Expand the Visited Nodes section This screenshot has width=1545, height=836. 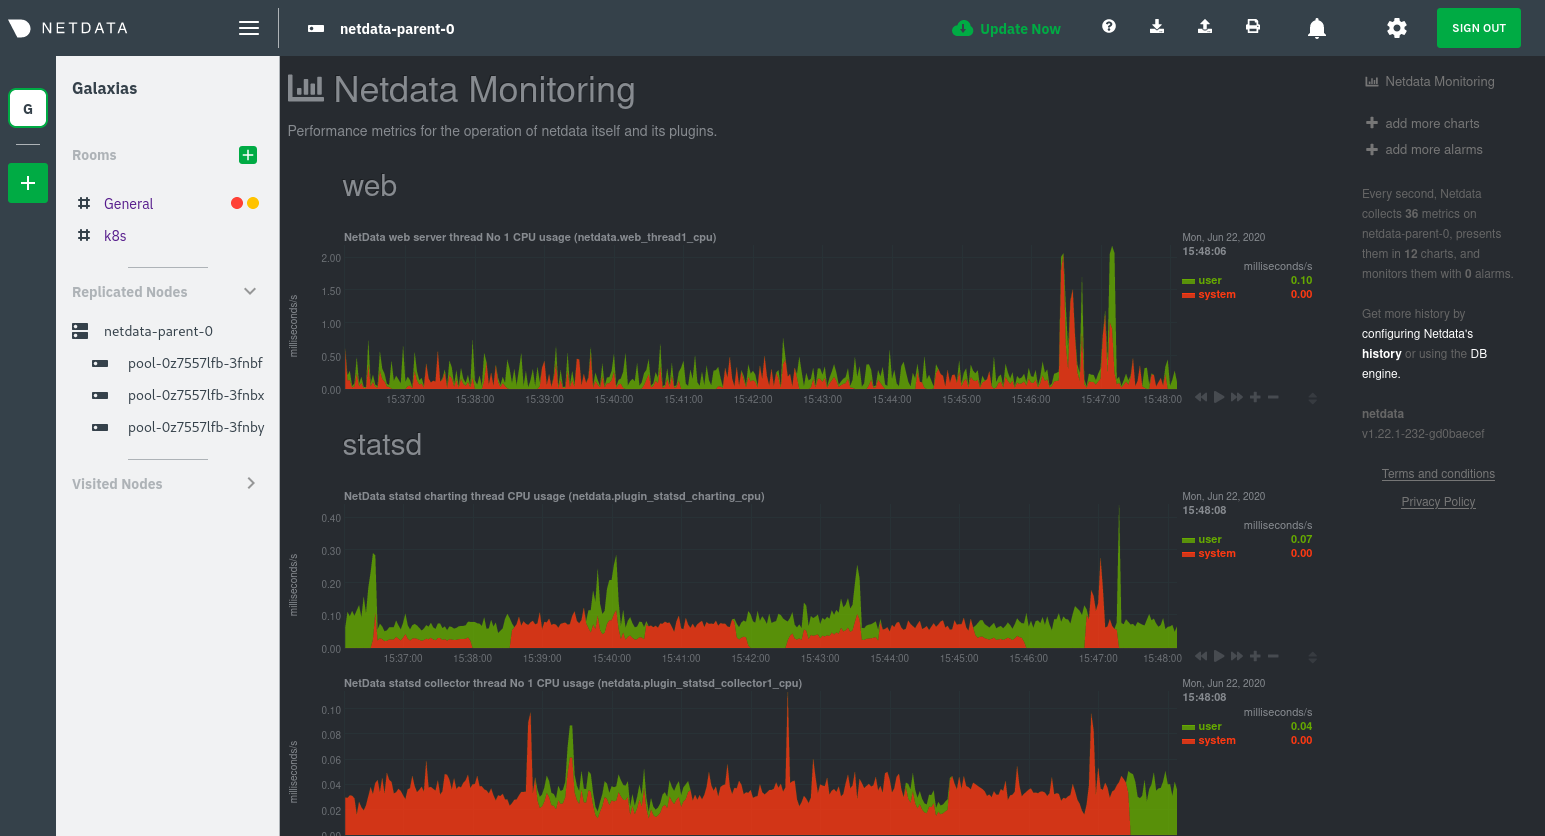[251, 483]
